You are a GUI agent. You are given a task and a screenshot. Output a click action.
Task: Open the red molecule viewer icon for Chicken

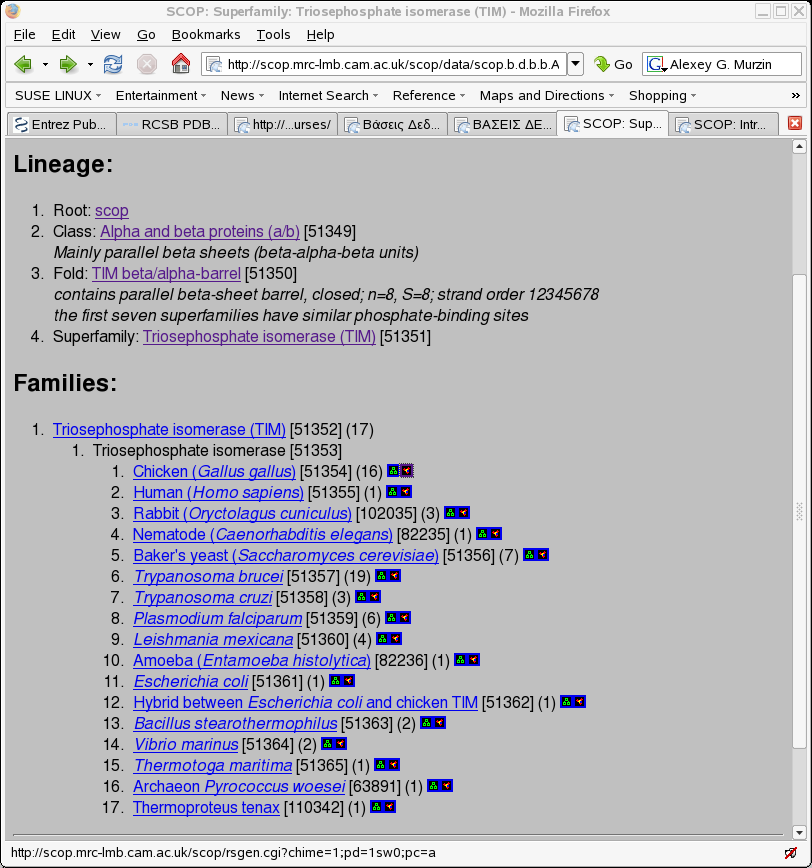click(407, 471)
